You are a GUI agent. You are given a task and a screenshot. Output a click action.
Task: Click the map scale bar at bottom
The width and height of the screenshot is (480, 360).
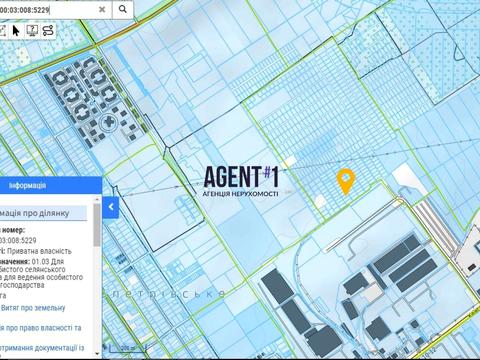(x=127, y=348)
